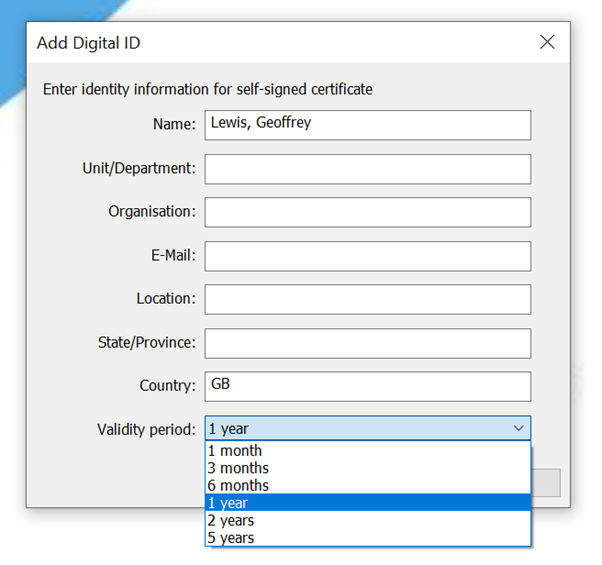Image resolution: width=602 pixels, height=565 pixels.
Task: Focus the Location input box
Action: (368, 299)
